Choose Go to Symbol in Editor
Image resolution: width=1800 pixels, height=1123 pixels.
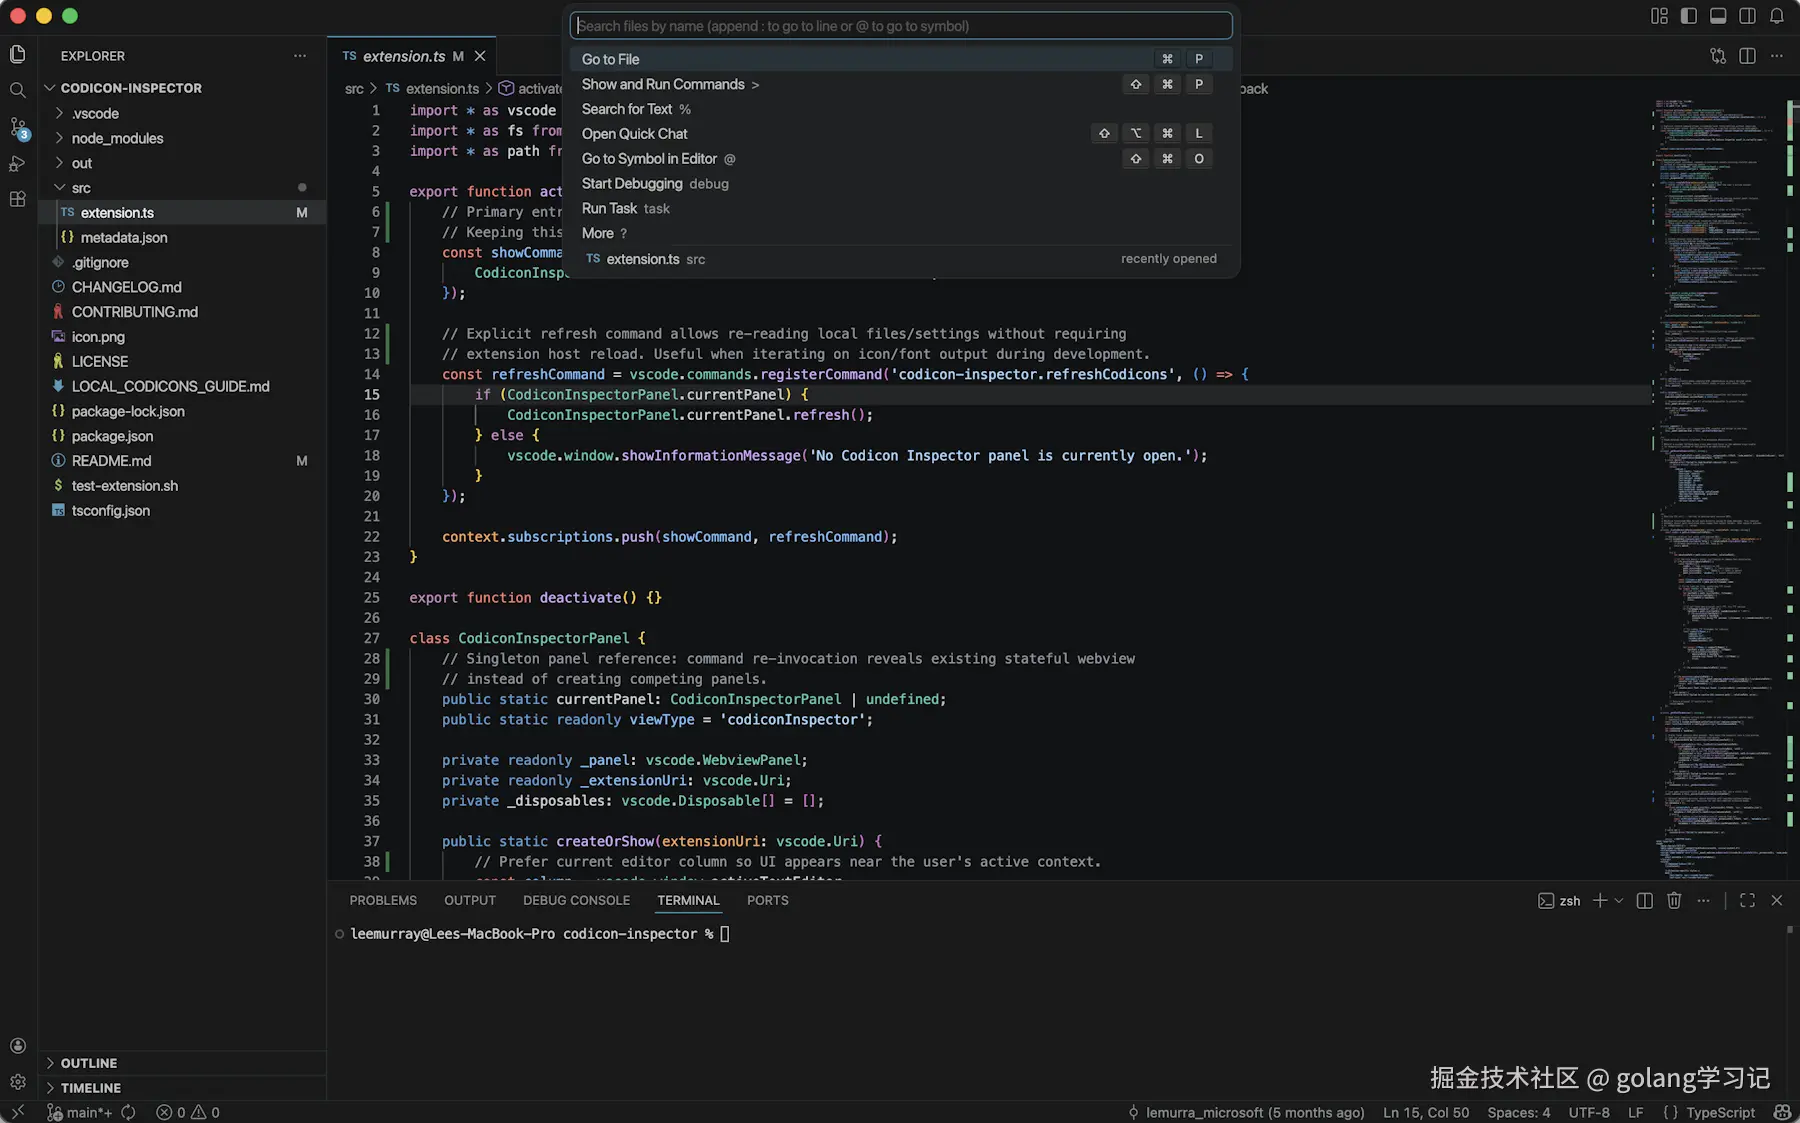[901, 159]
